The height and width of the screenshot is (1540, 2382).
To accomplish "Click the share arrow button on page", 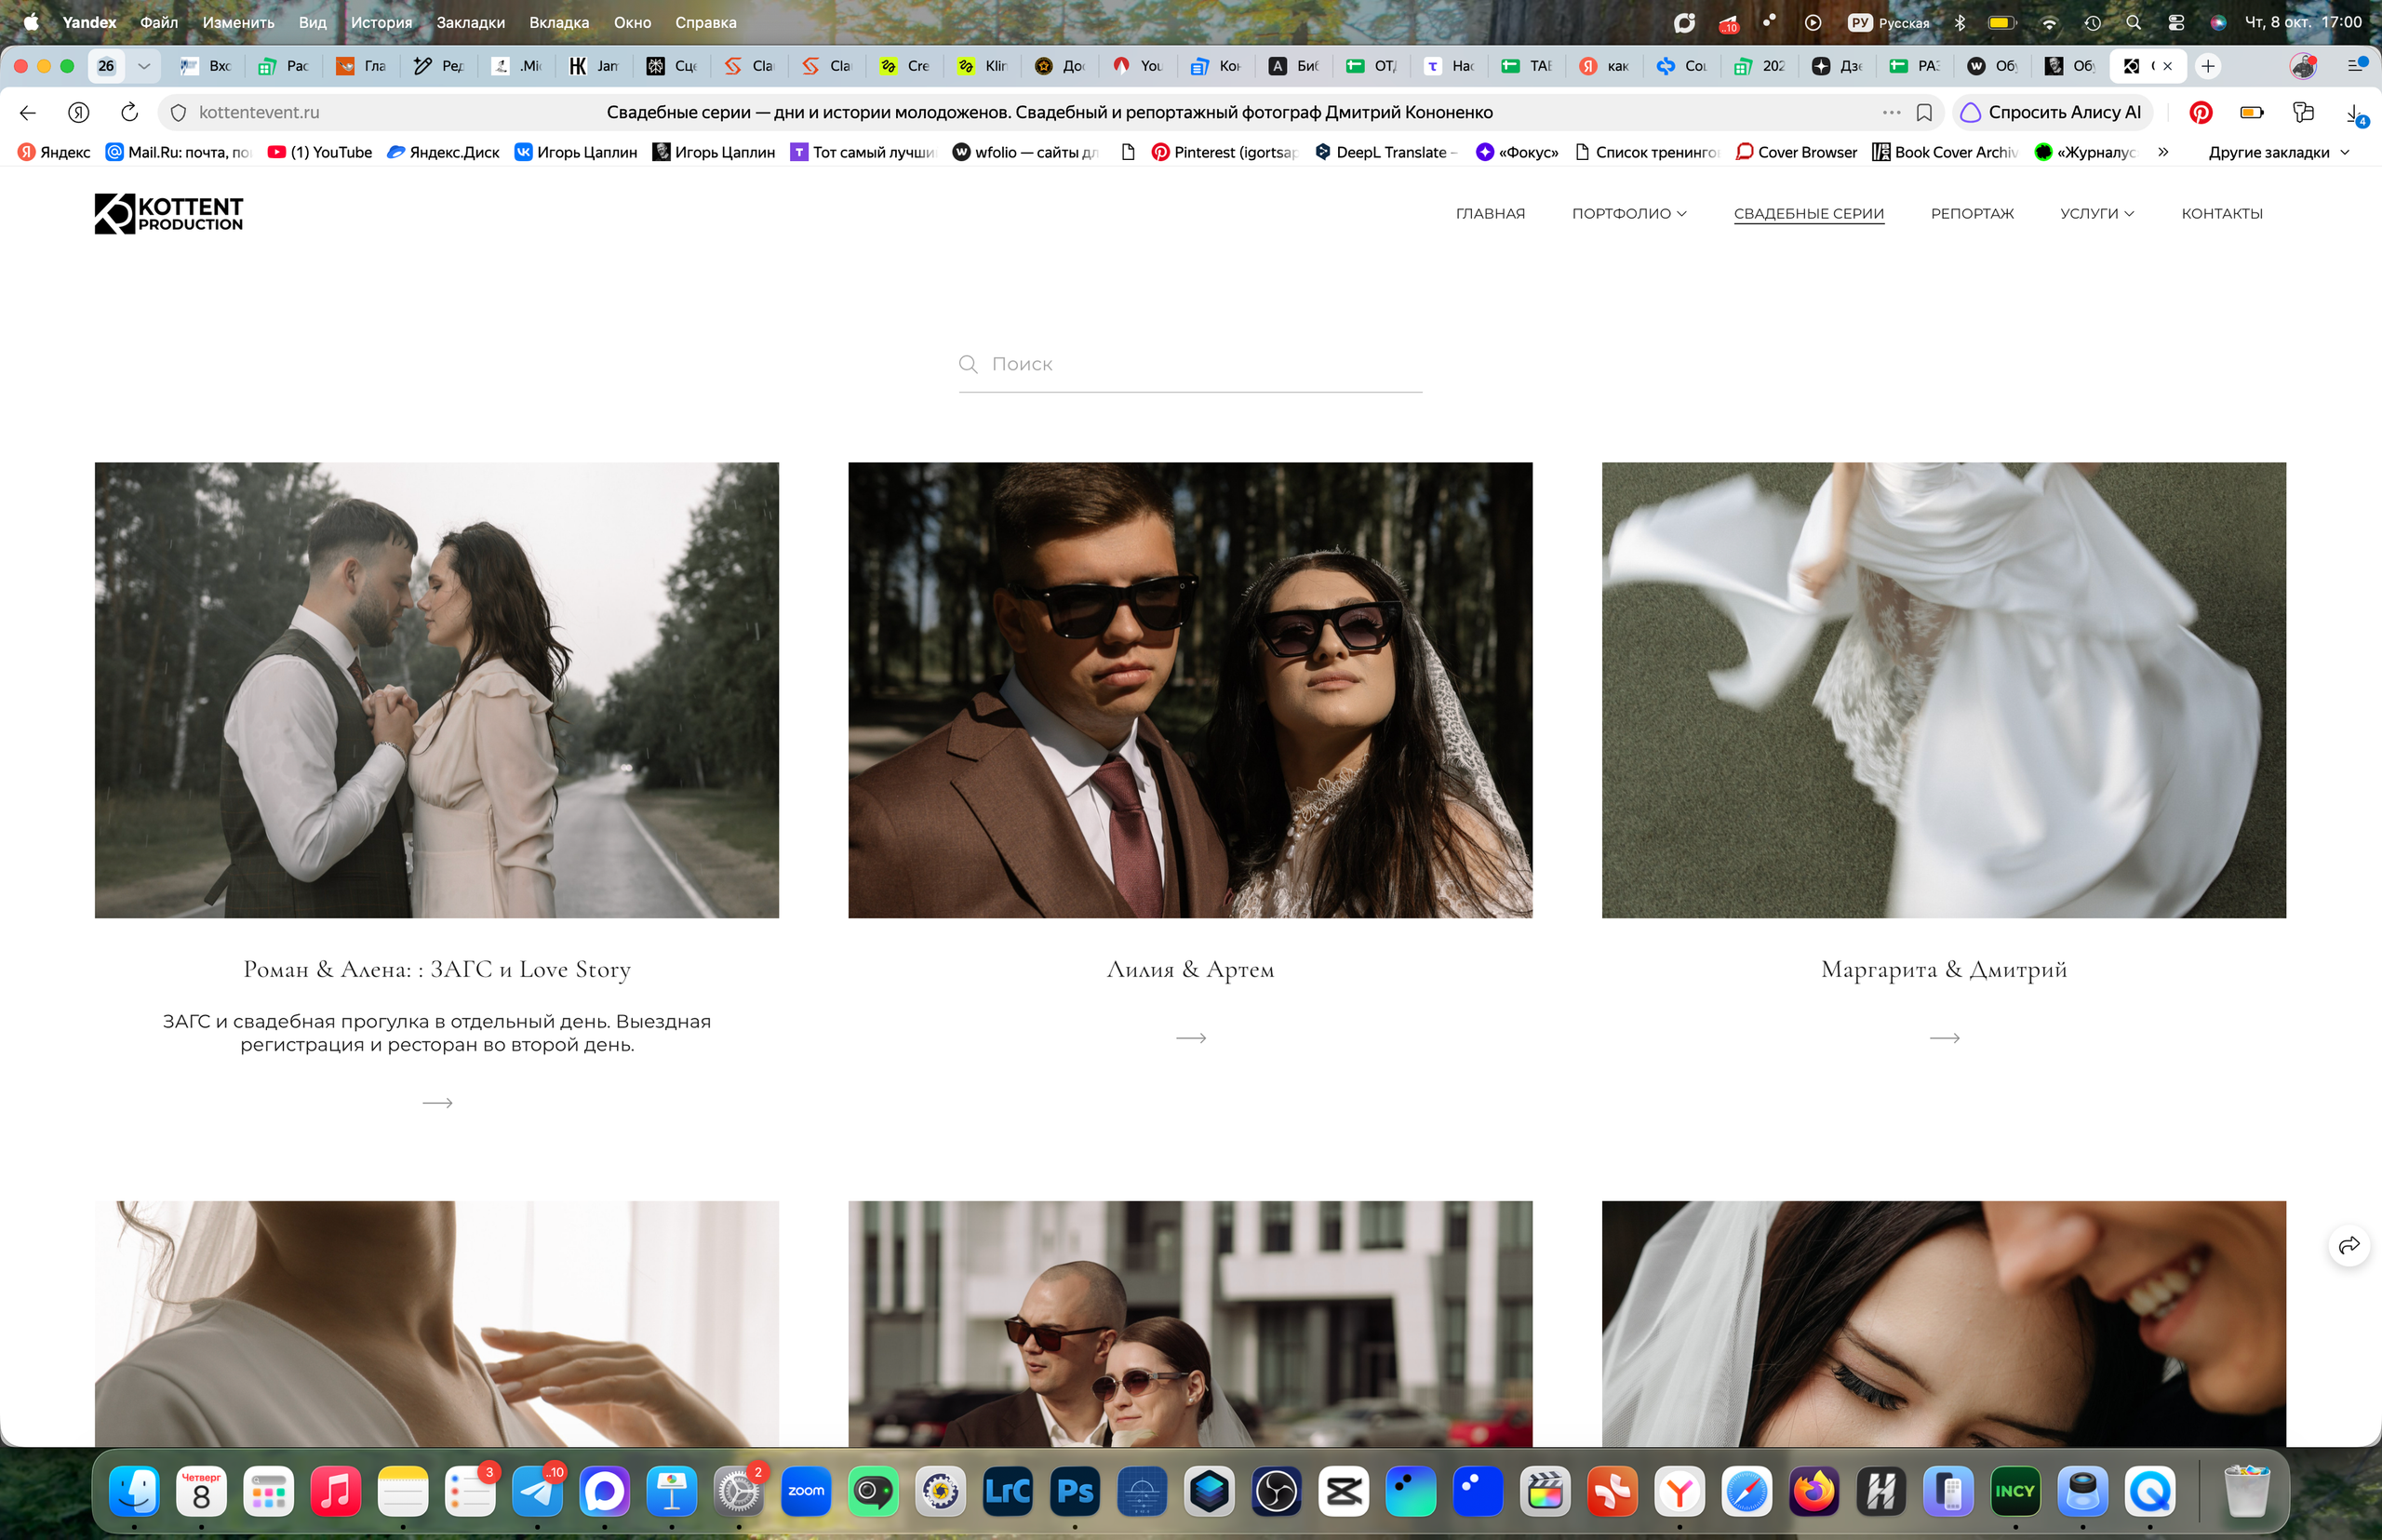I will click(x=2349, y=1245).
